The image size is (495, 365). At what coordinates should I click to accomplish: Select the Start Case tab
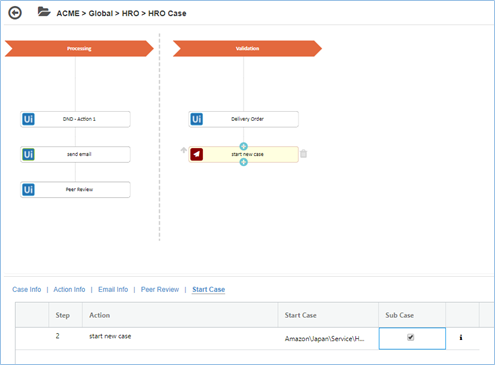tap(209, 289)
